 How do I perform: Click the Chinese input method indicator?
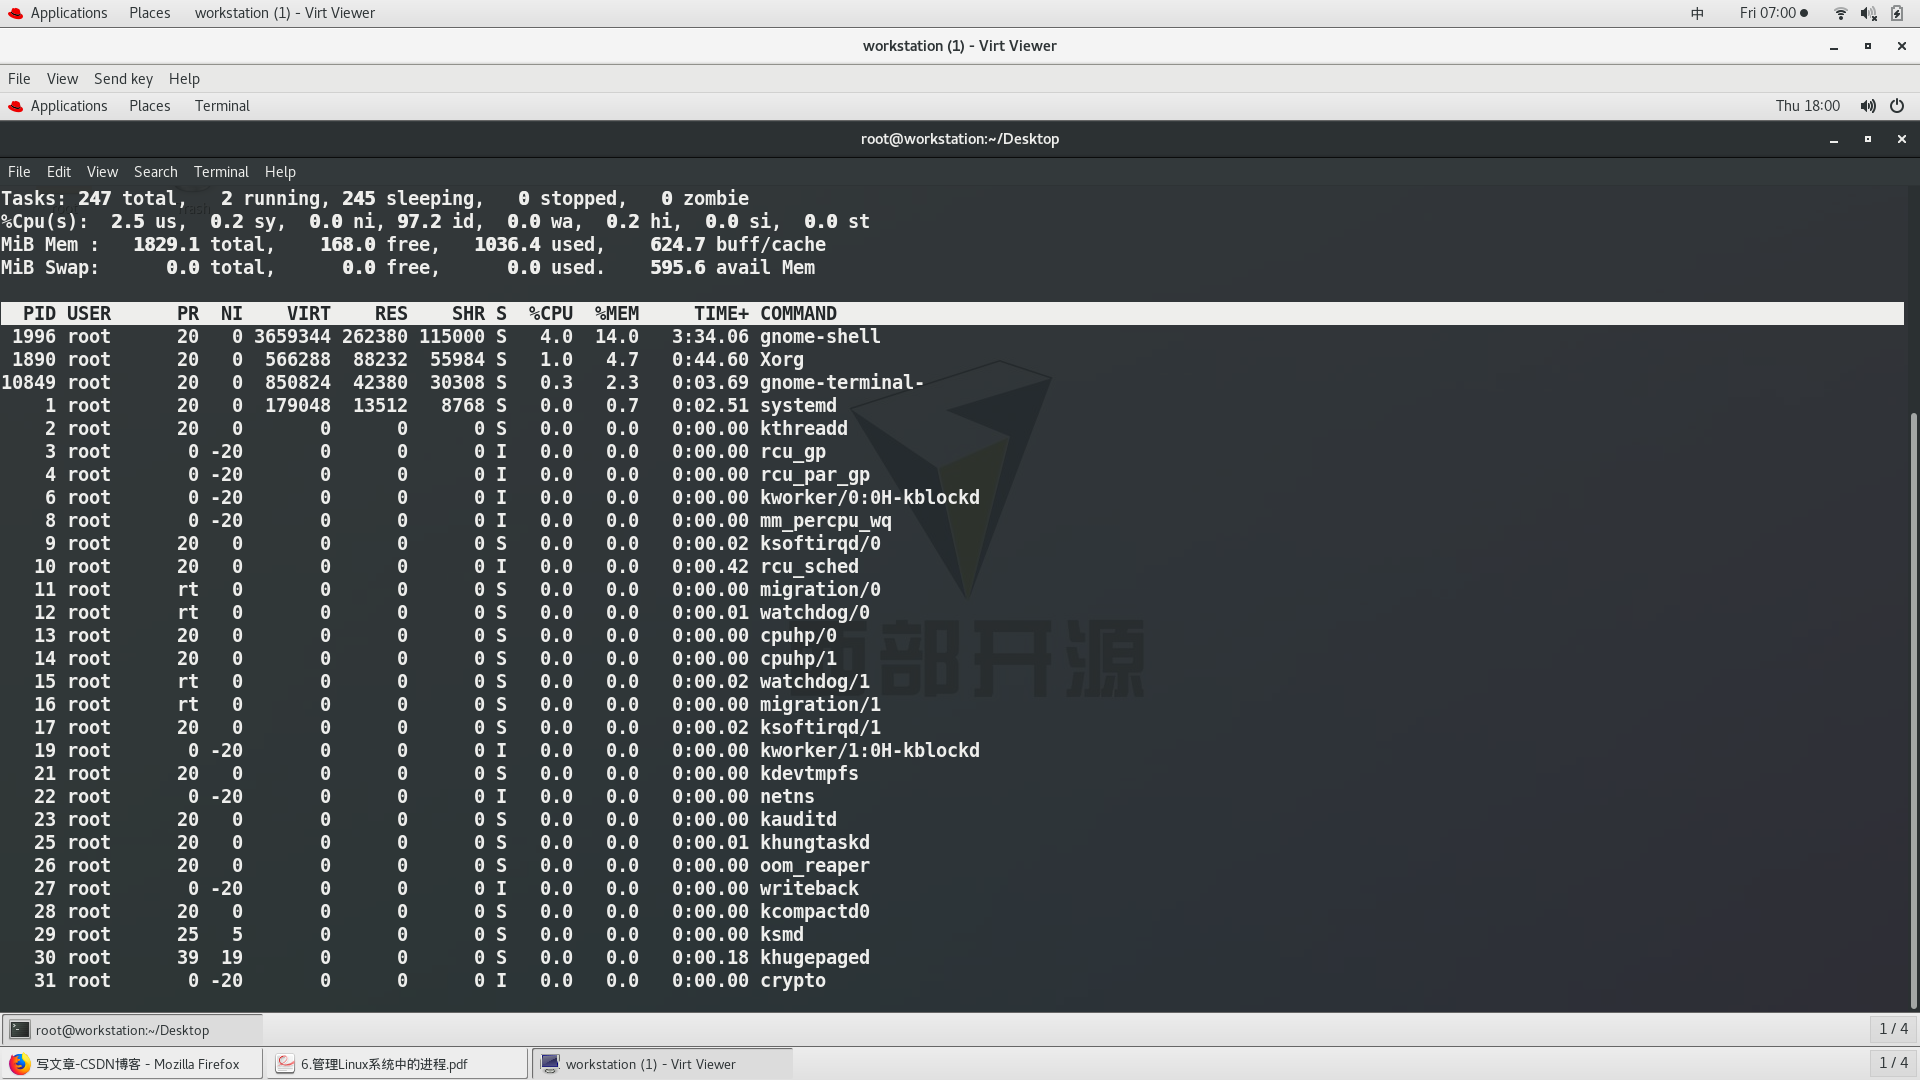click(1697, 13)
